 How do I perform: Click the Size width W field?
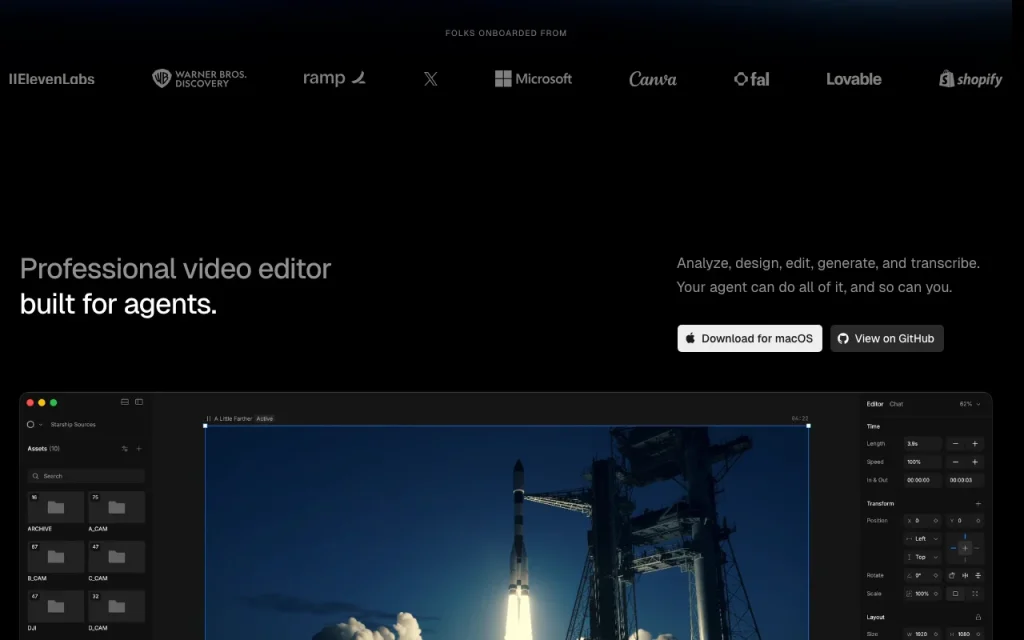click(922, 633)
